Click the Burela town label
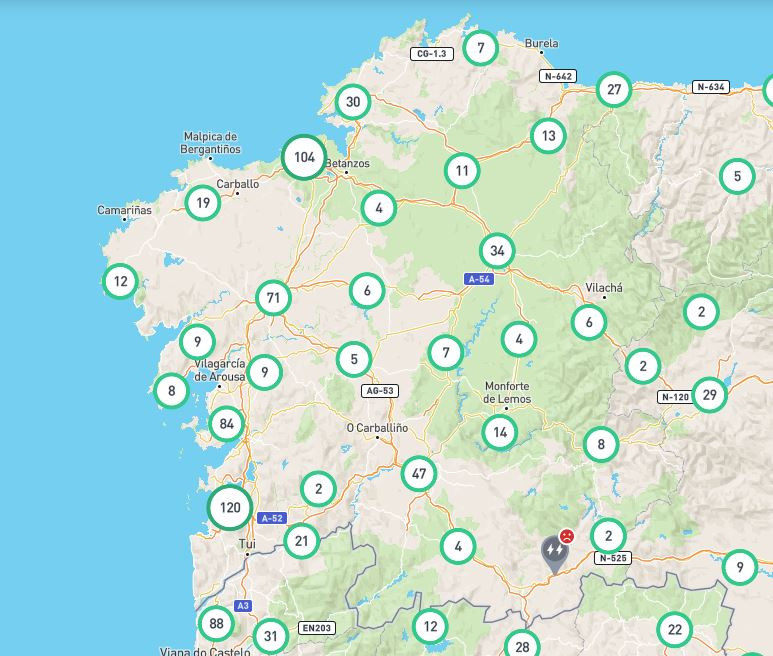This screenshot has height=656, width=773. point(541,43)
